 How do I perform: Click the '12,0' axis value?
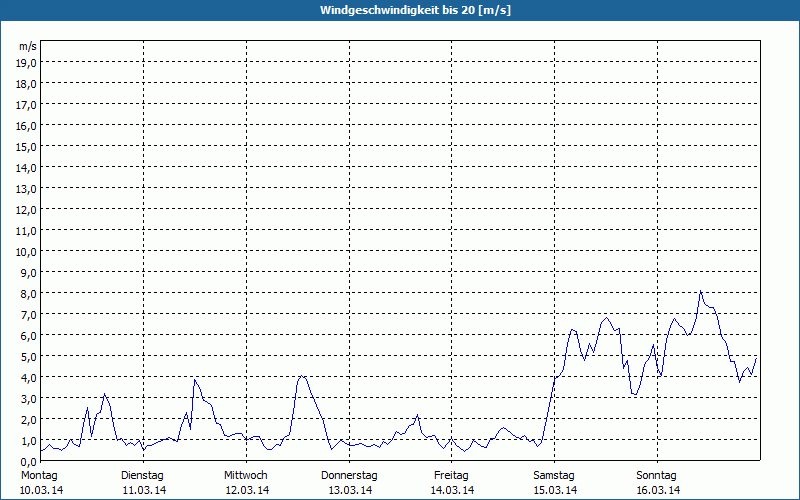[x=27, y=210]
